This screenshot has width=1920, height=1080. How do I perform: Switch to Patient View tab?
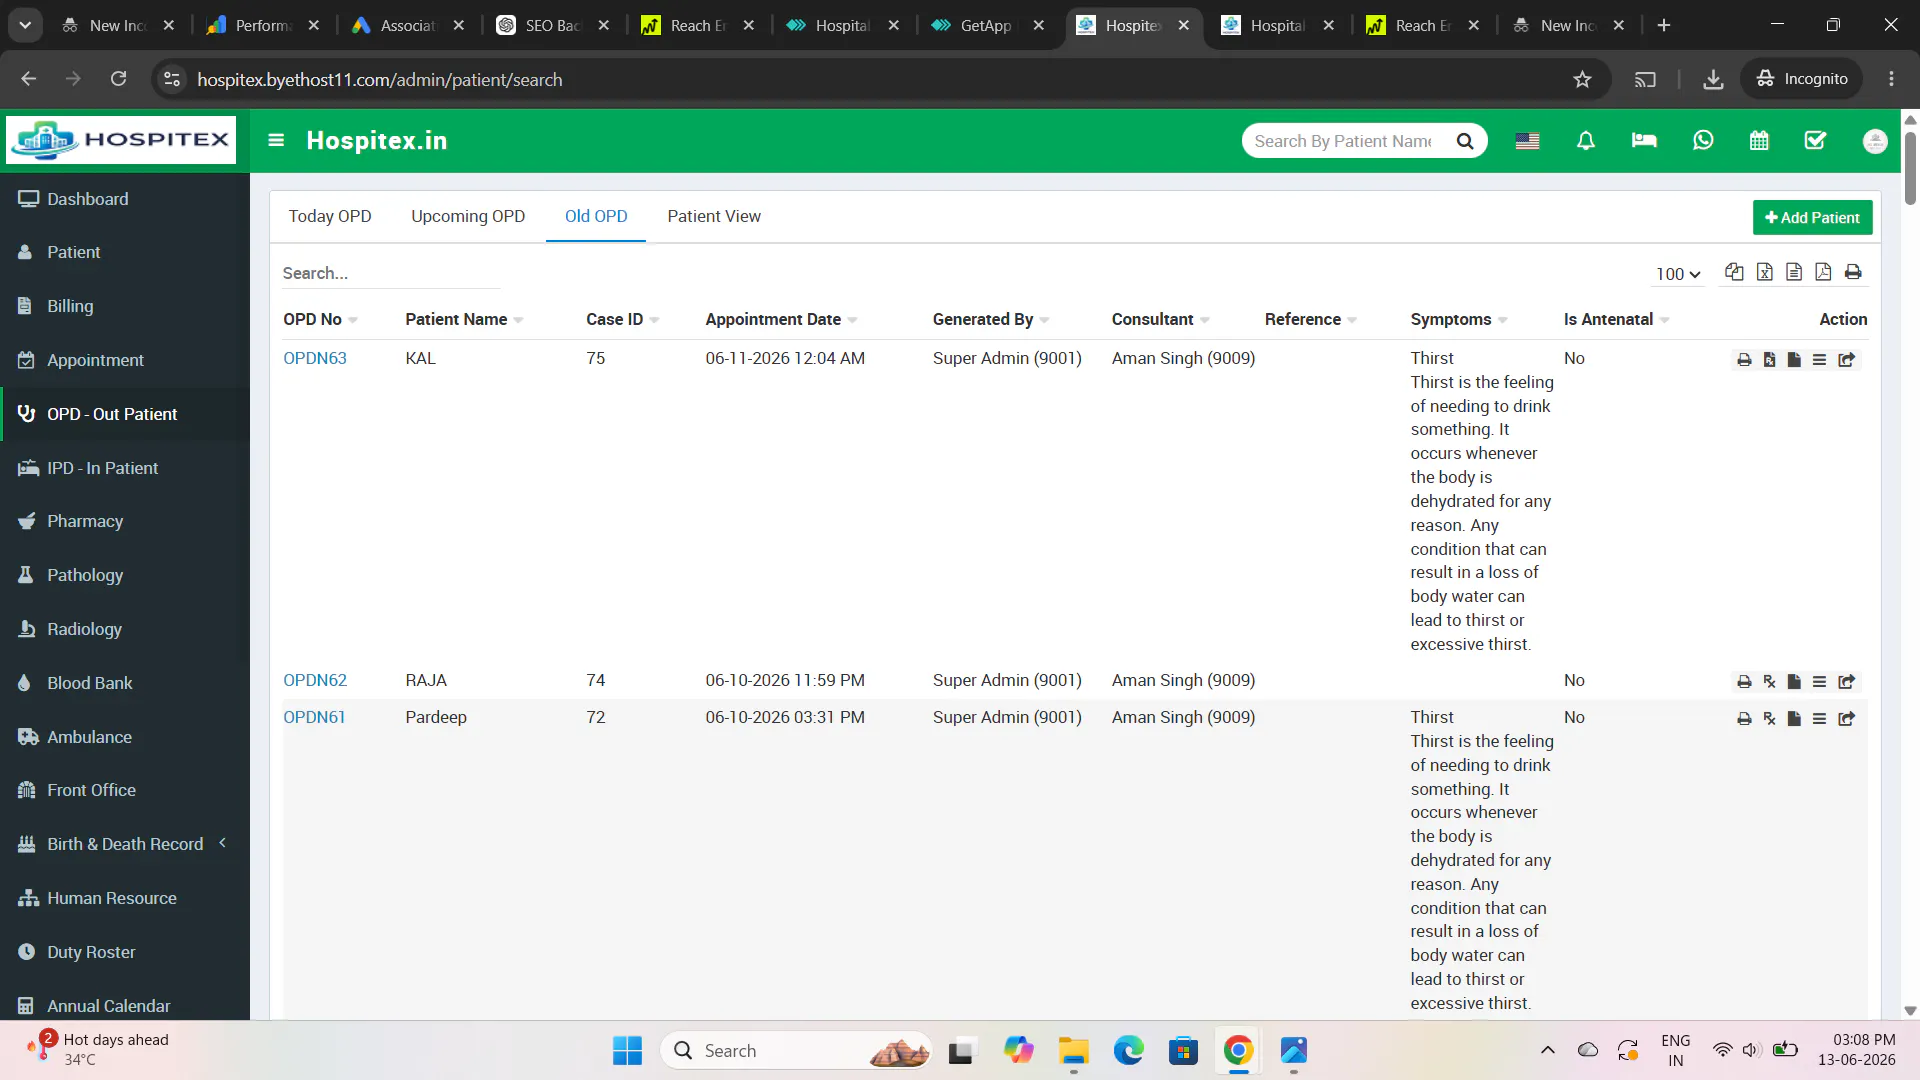pos(714,216)
